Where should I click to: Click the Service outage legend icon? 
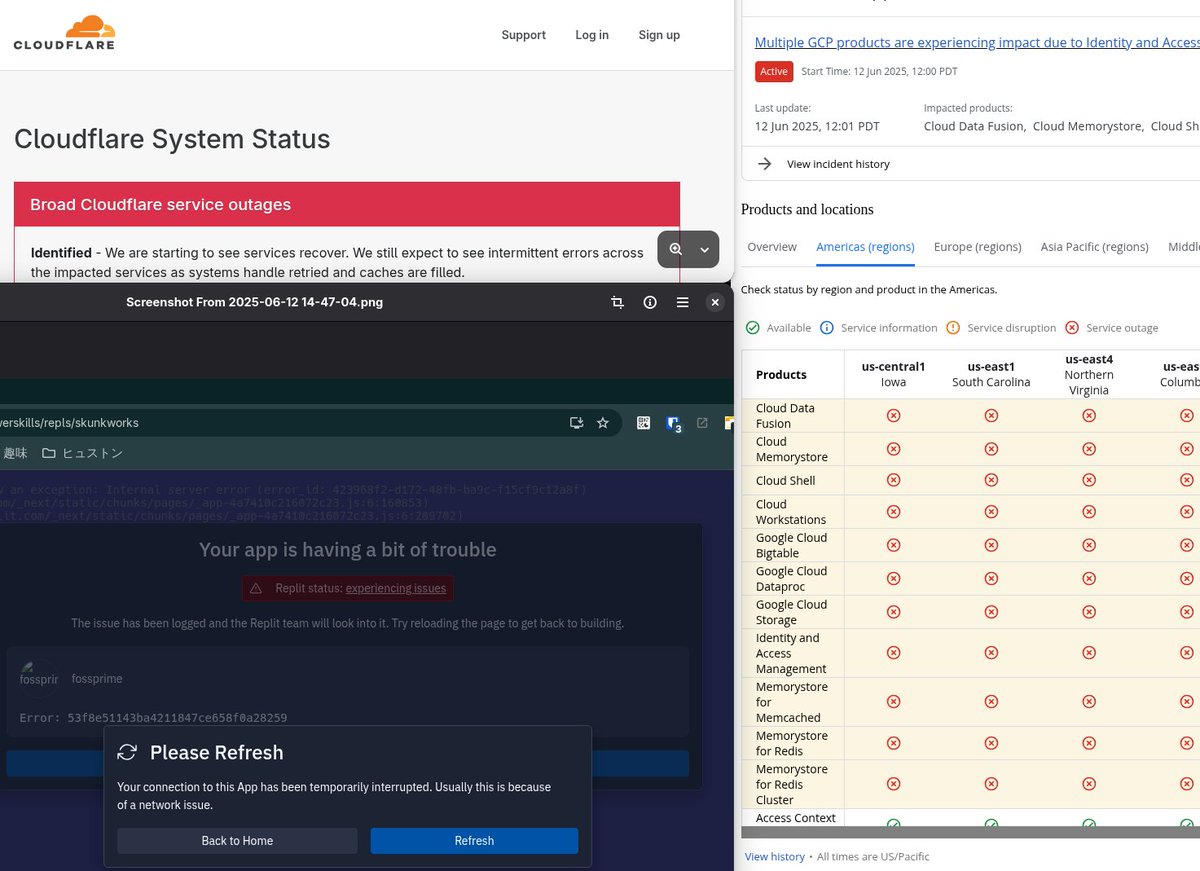(1072, 328)
